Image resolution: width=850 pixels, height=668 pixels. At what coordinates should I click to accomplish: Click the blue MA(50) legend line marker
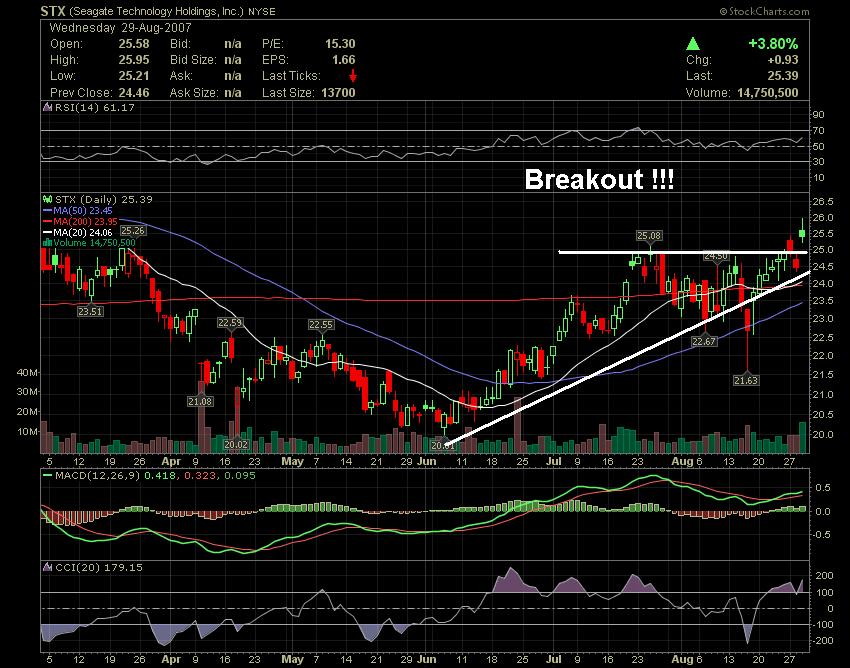click(x=48, y=211)
